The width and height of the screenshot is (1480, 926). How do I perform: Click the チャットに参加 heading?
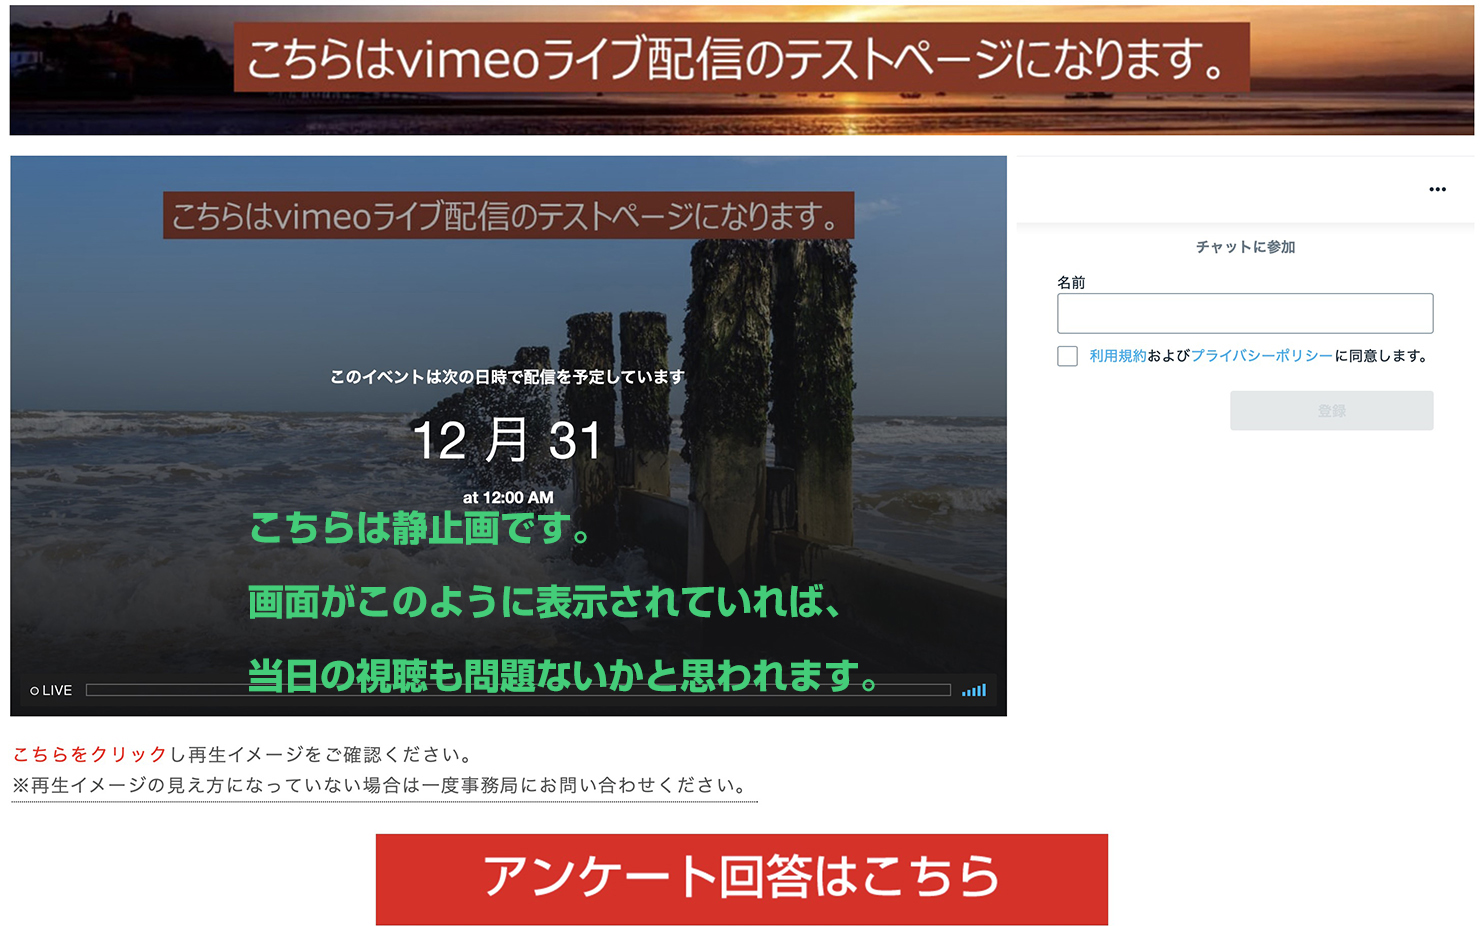point(1245,247)
